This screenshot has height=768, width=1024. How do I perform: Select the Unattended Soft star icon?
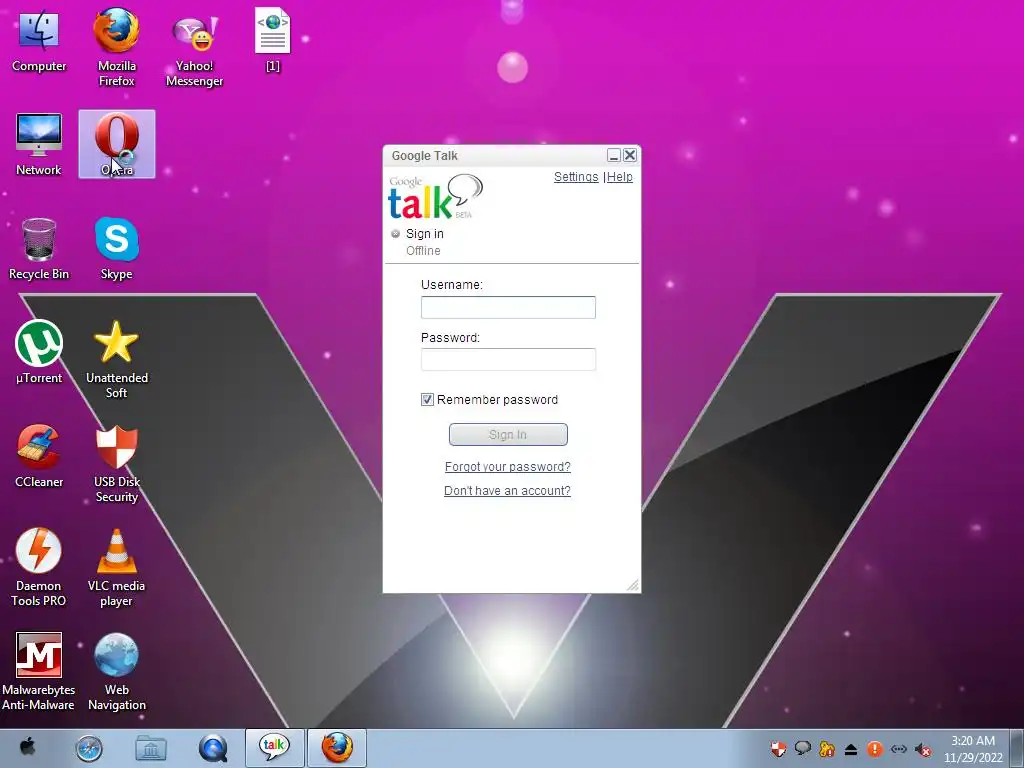pos(116,359)
